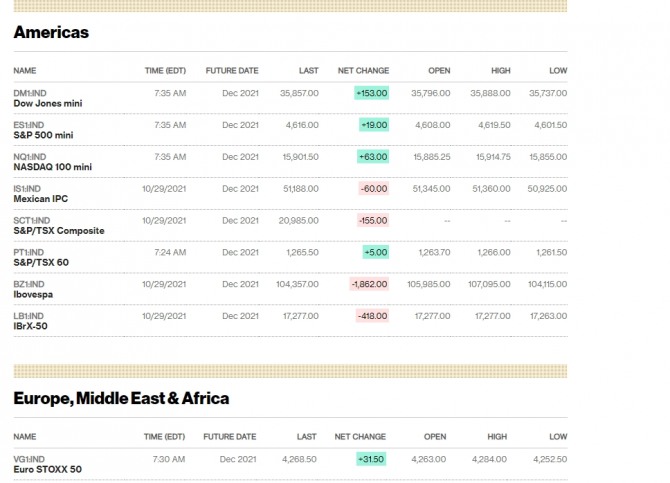Open NASDAQ 100 mini quote page
The image size is (670, 483).
52,167
